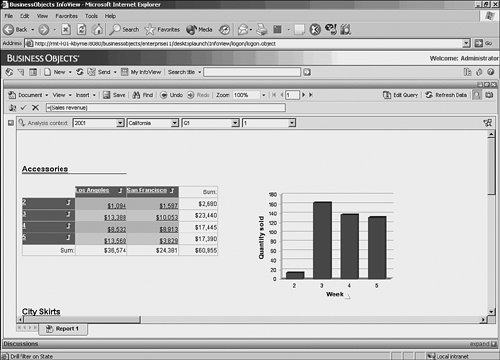Image resolution: width=500 pixels, height=360 pixels.
Task: Click the search go icon beside search box
Action: [307, 72]
